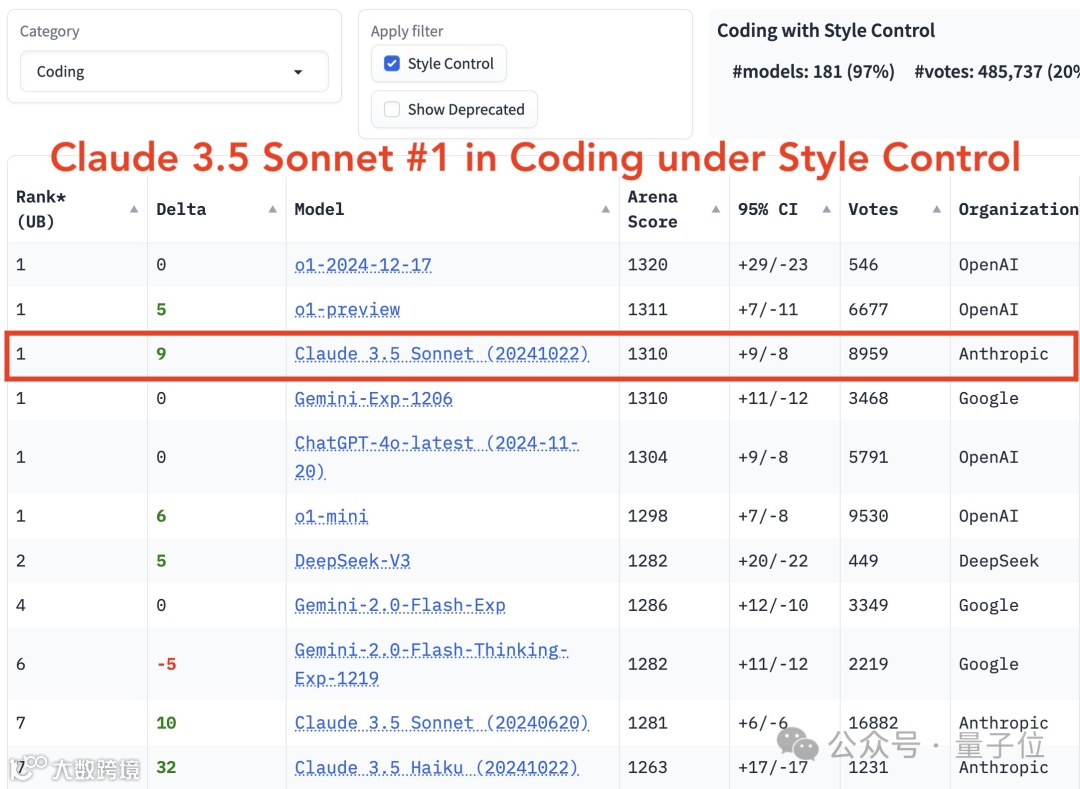Screen dimensions: 1080x789
Task: Select votes cell 8959
Action: click(x=868, y=354)
